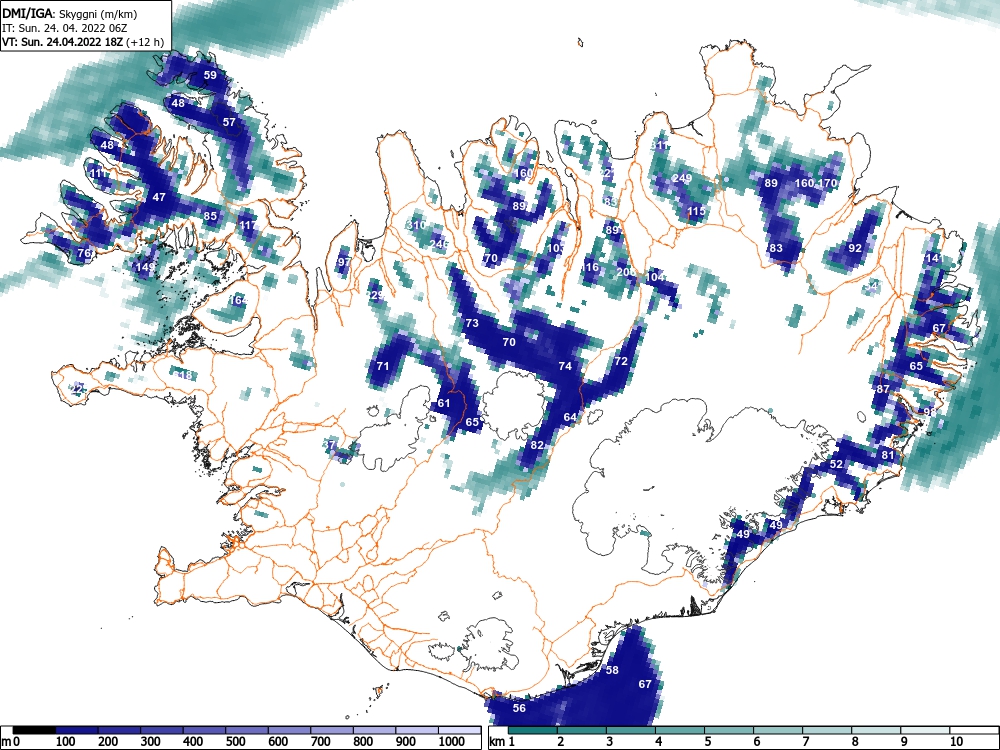The image size is (1000, 750).
Task: Click the visibility value '87' on the map
Action: tap(883, 389)
